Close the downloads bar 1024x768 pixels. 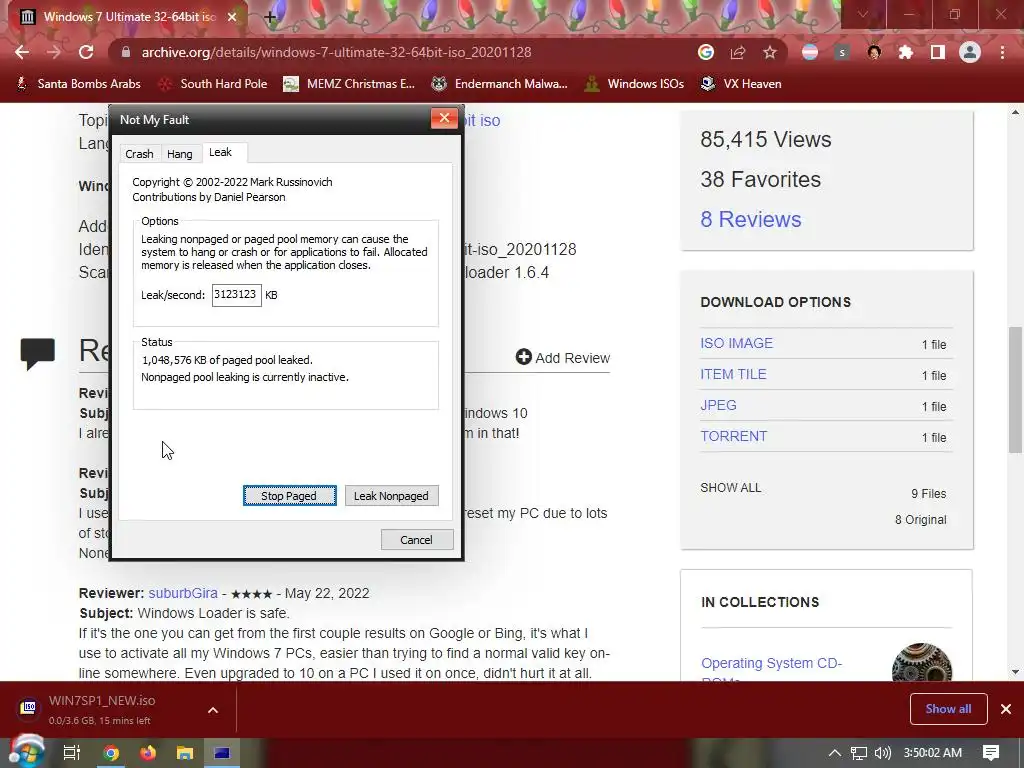(1006, 709)
